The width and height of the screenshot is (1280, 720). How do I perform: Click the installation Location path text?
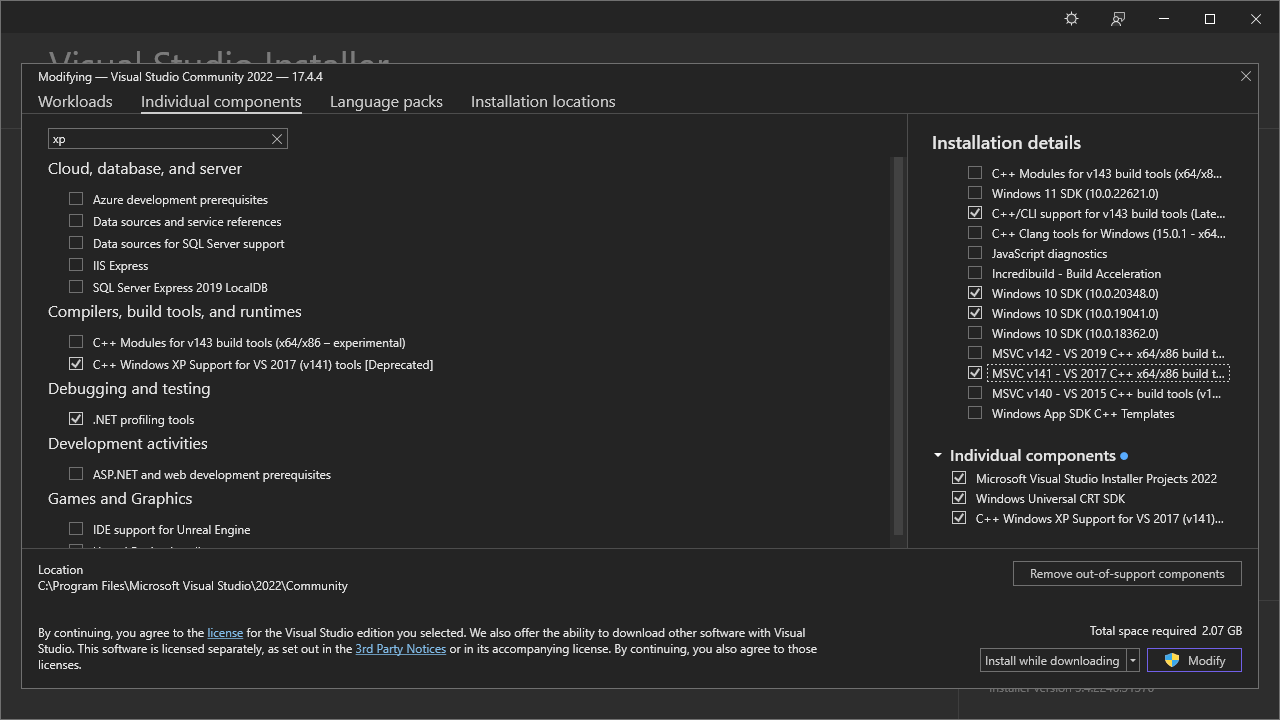point(193,586)
